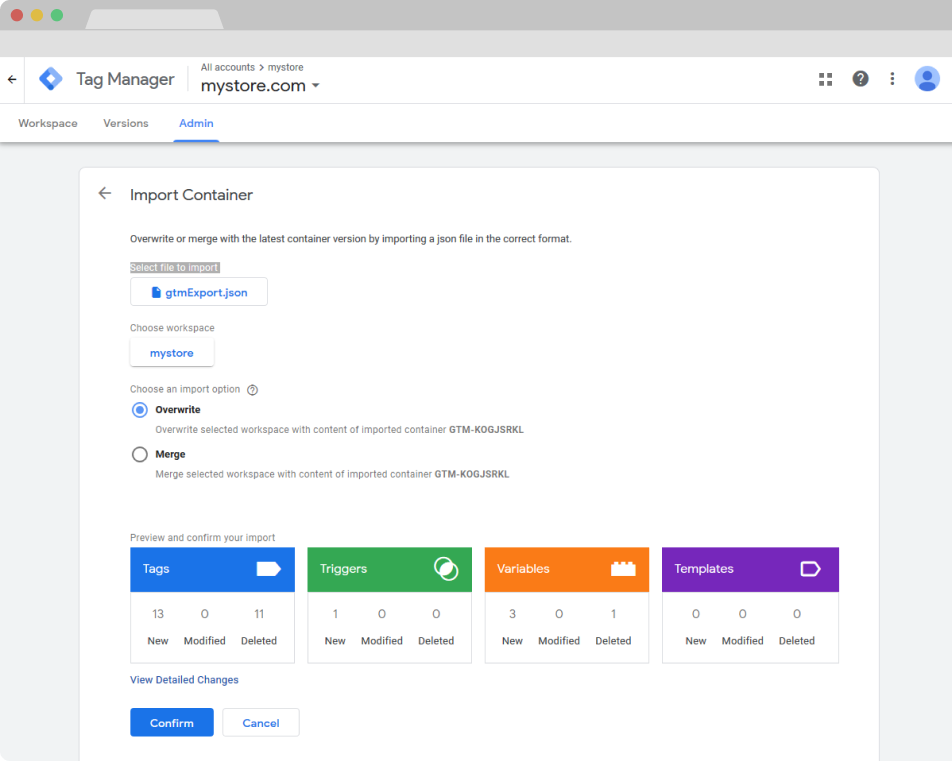Open the Google apps grid
Viewport: 952px width, 761px height.
click(x=825, y=78)
